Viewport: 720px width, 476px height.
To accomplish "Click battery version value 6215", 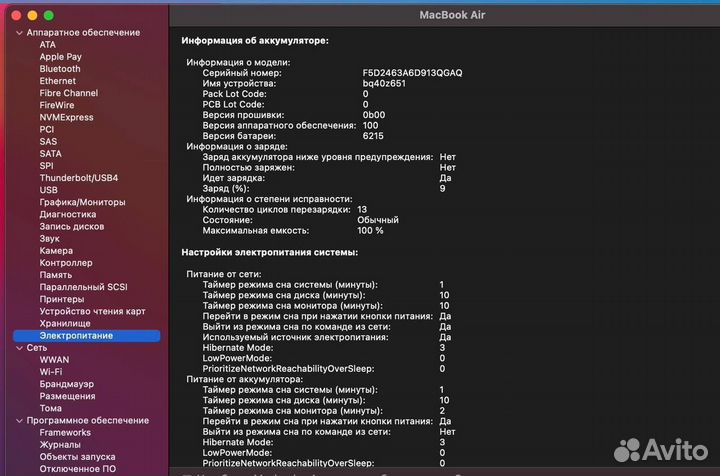I will [x=373, y=136].
